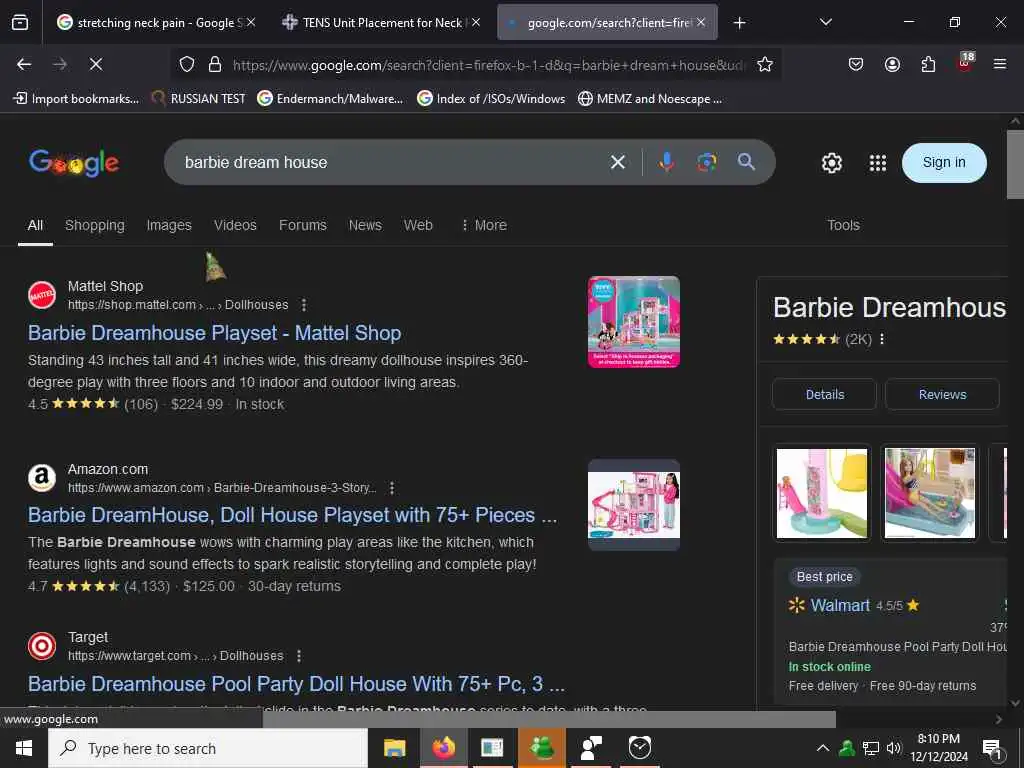Open Amazon dollhouse thumbnail
1024x768 pixels.
click(x=633, y=505)
